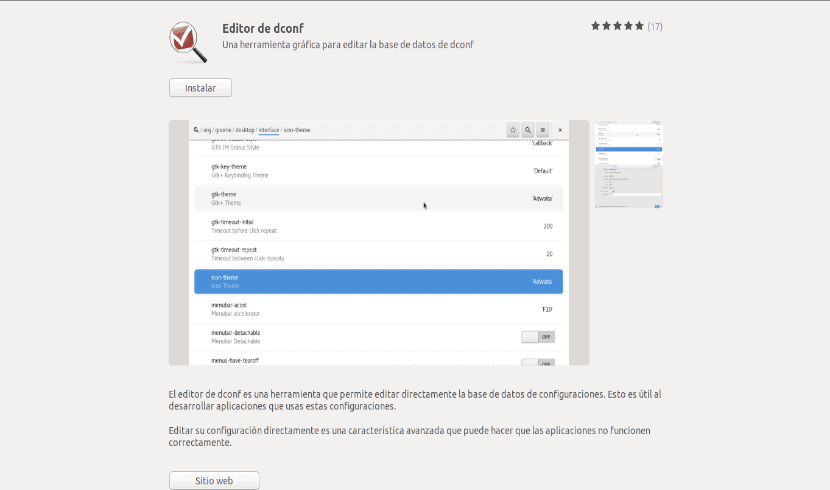The height and width of the screenshot is (490, 830).
Task: Click the highlighted icon-theme row
Action: 378,282
